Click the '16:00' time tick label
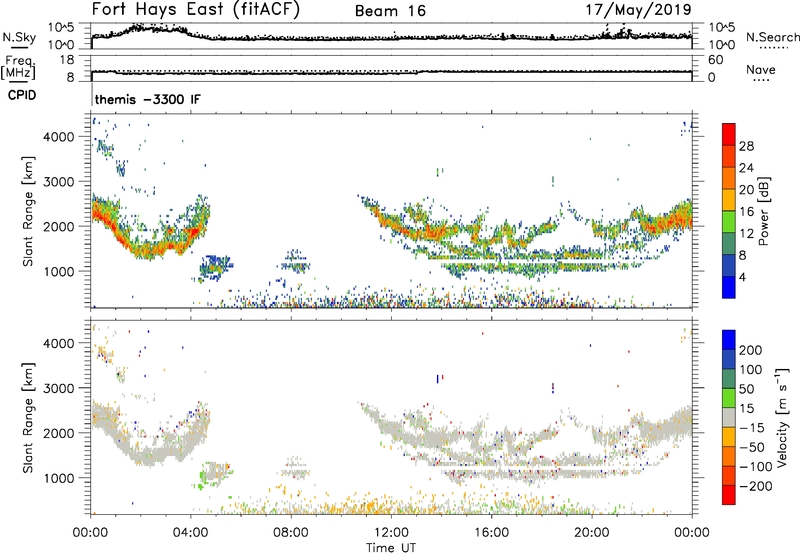Screen dimensions: 800x554 pos(491,533)
